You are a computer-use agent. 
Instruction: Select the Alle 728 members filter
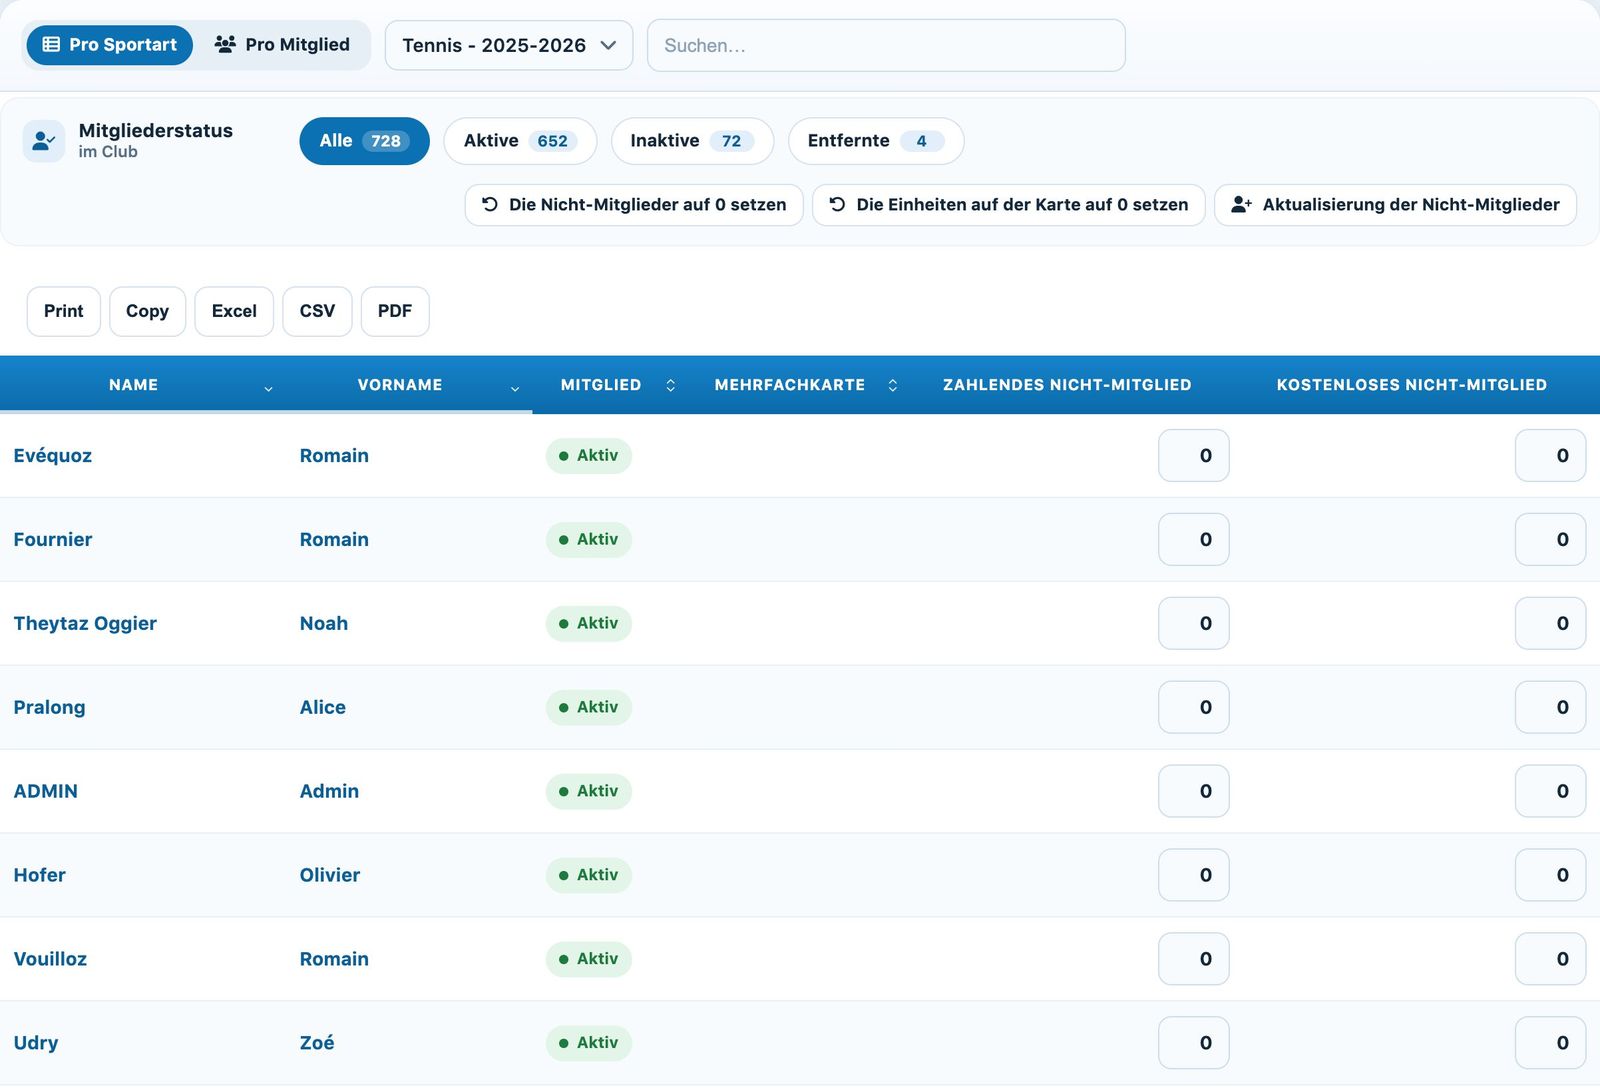(364, 141)
